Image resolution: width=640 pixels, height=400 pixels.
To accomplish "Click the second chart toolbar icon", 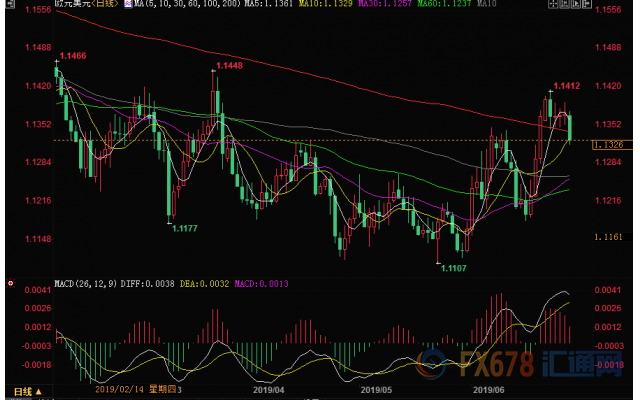I will (x=564, y=4).
